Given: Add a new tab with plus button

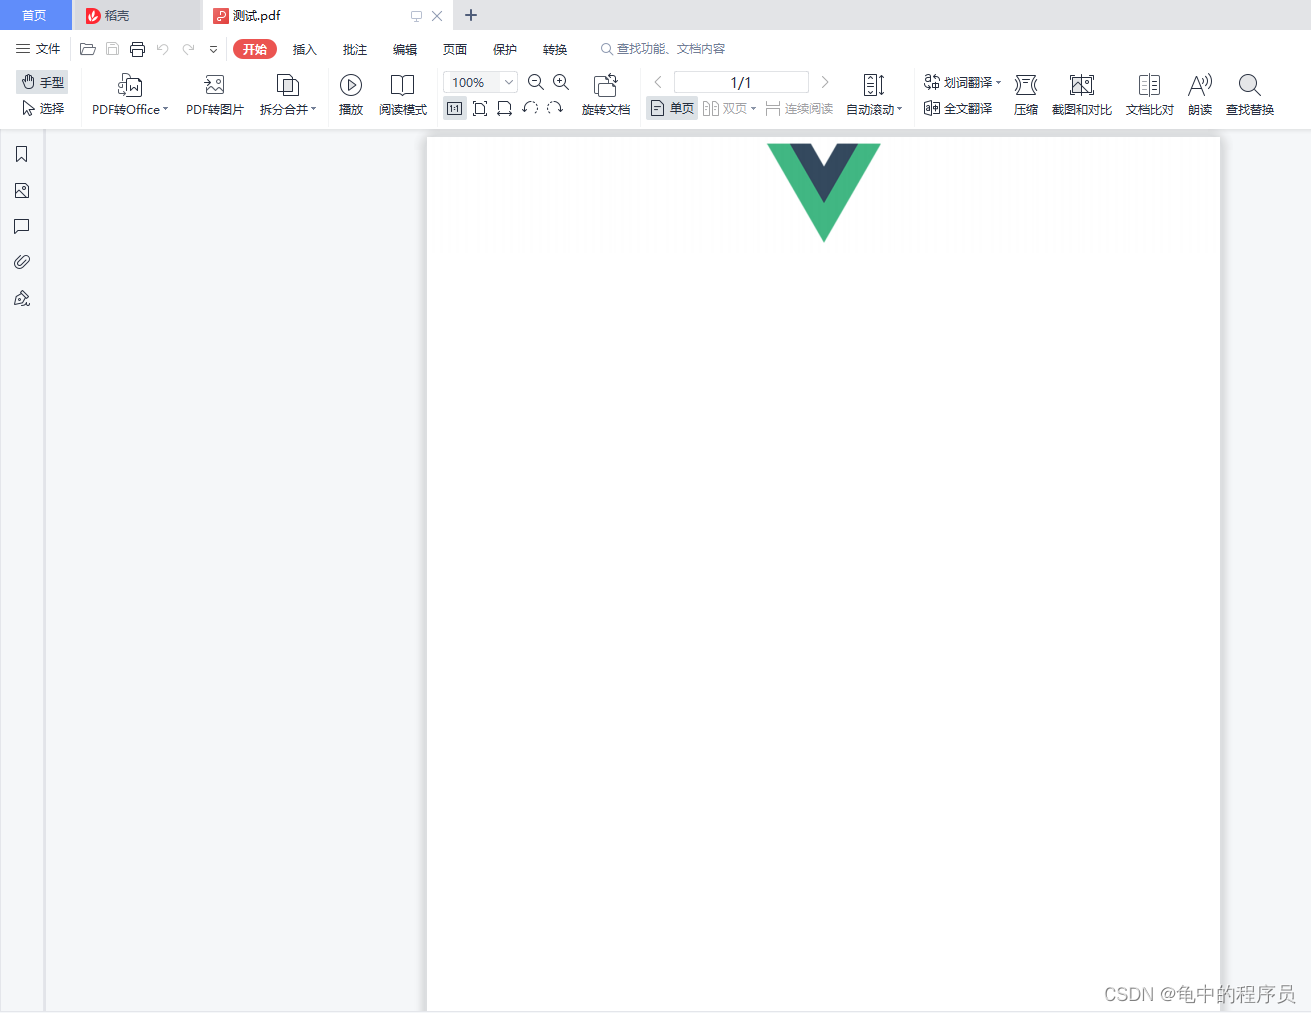Looking at the screenshot, I should (x=471, y=15).
